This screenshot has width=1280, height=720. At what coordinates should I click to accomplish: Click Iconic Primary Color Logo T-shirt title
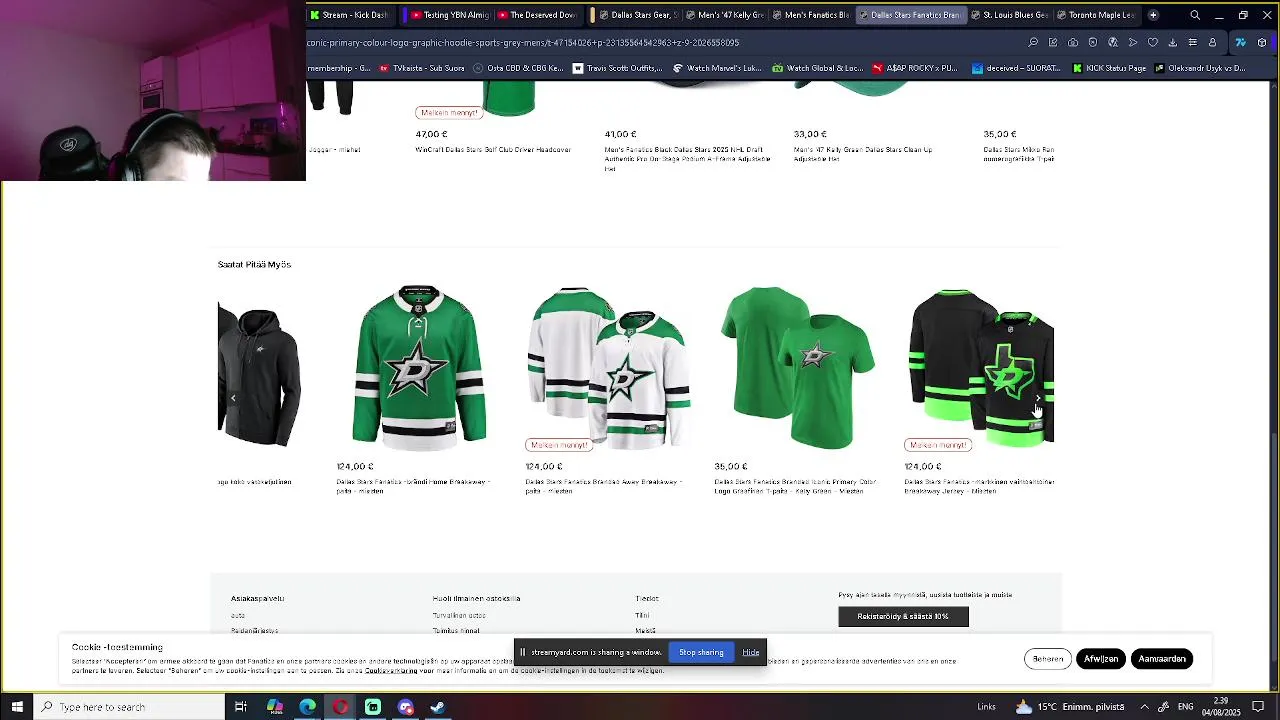click(x=795, y=486)
